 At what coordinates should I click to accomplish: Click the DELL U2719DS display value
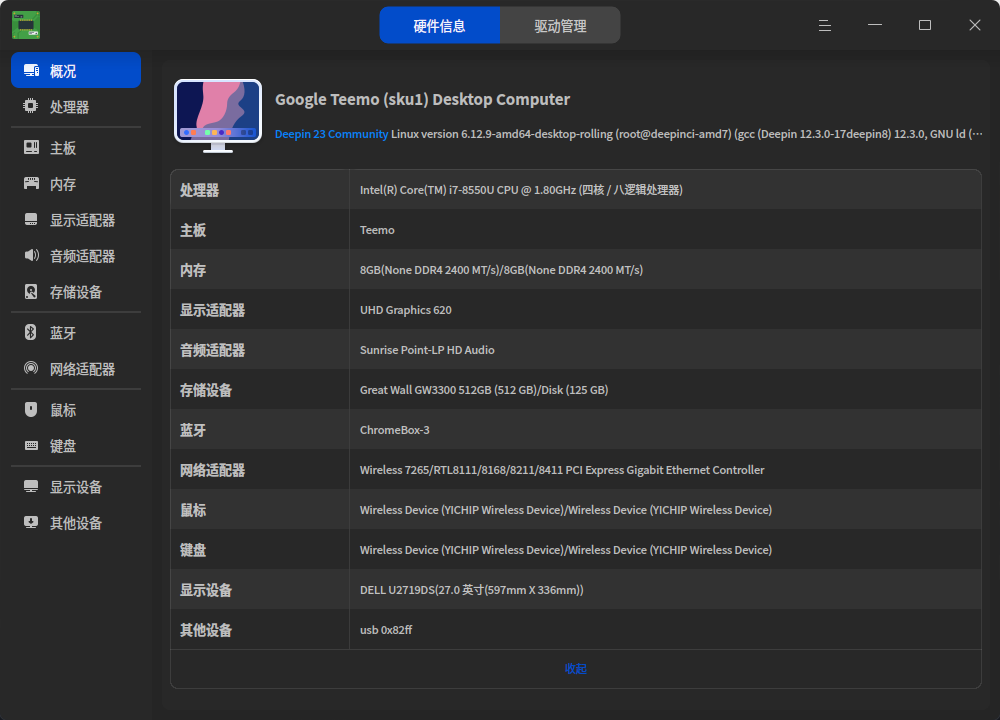471,590
